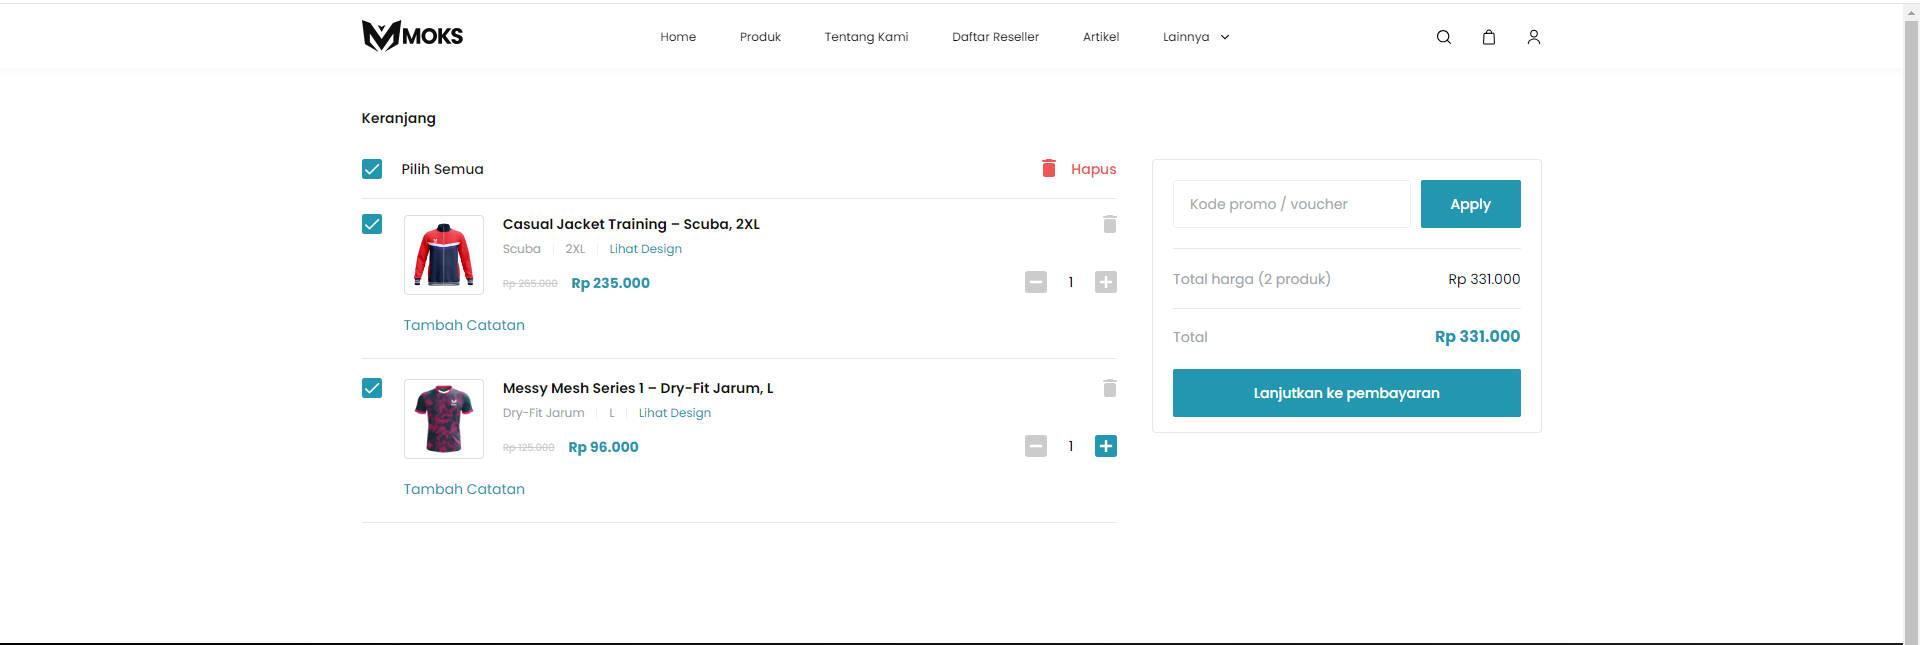1920x645 pixels.
Task: Toggle the Pilih Semua checkbox
Action: 372,169
